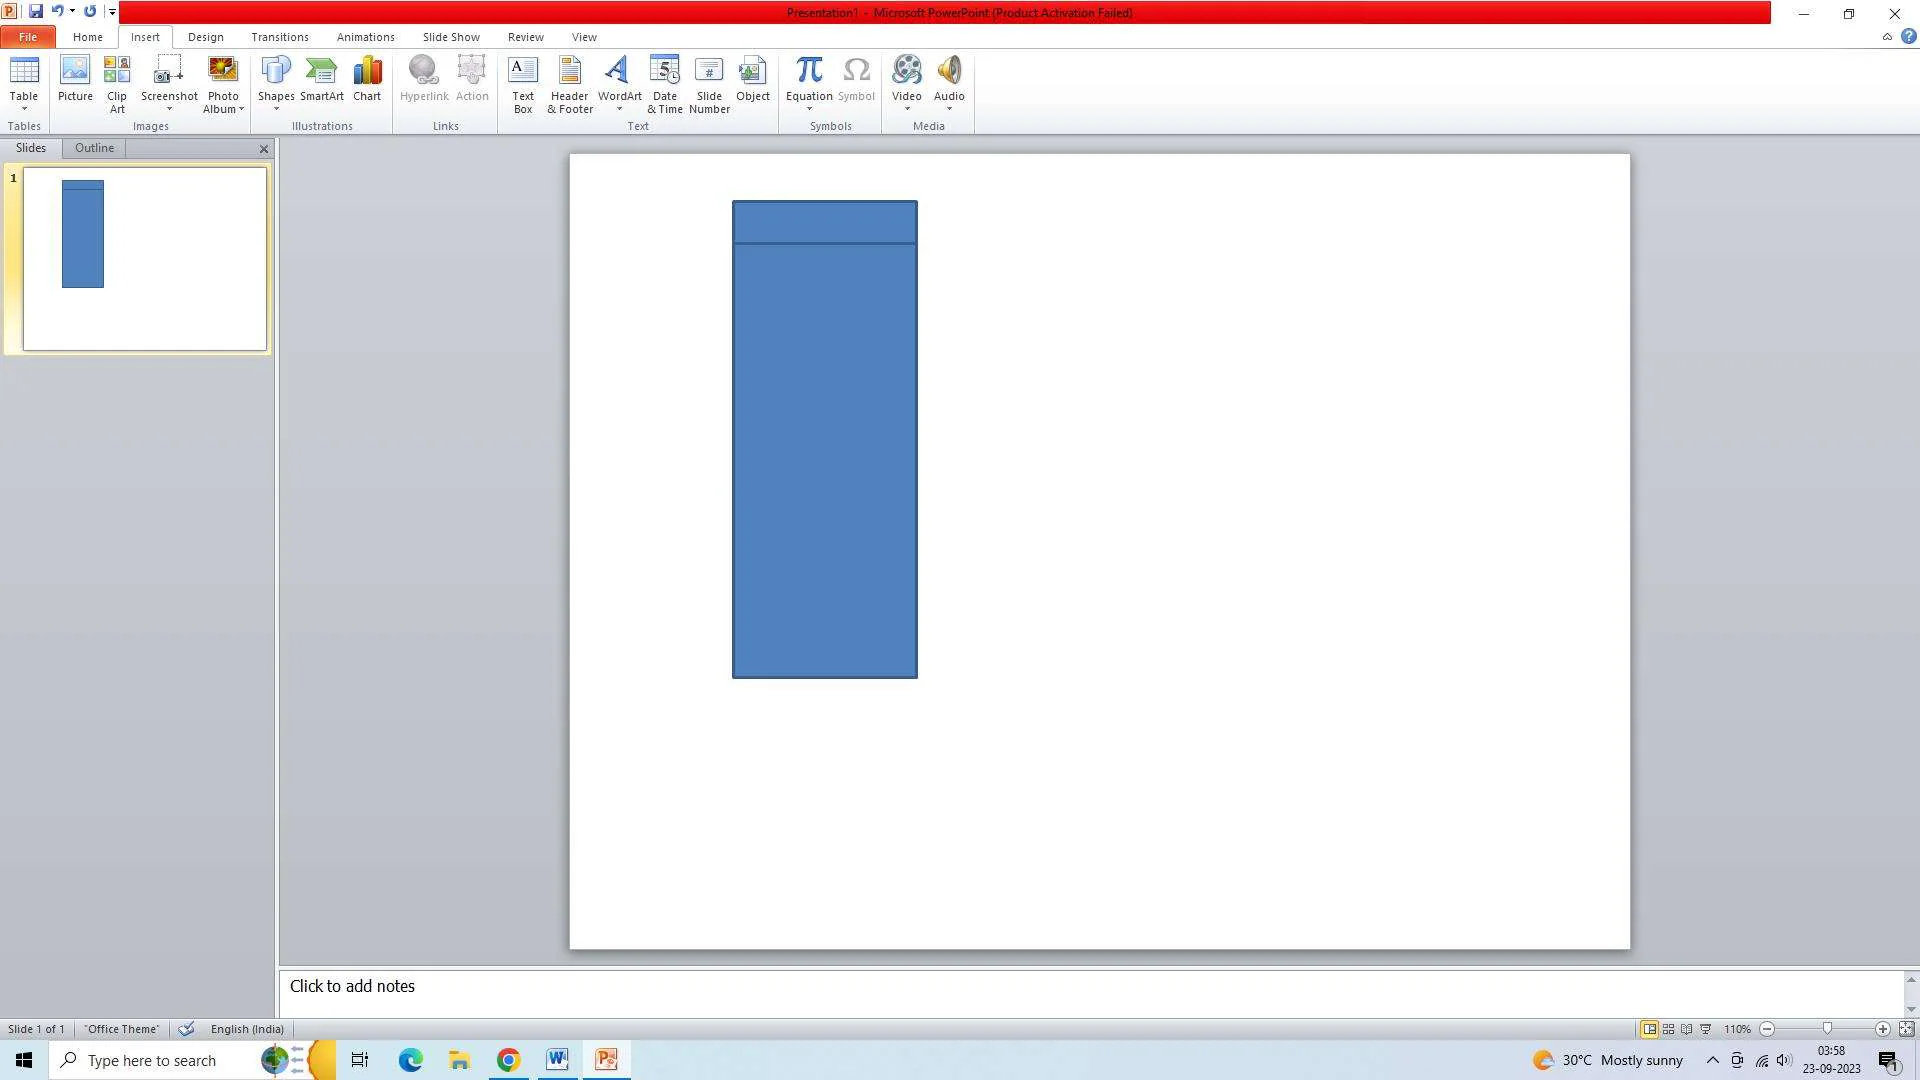
Task: Enable the Date and Time insertion
Action: [x=665, y=83]
